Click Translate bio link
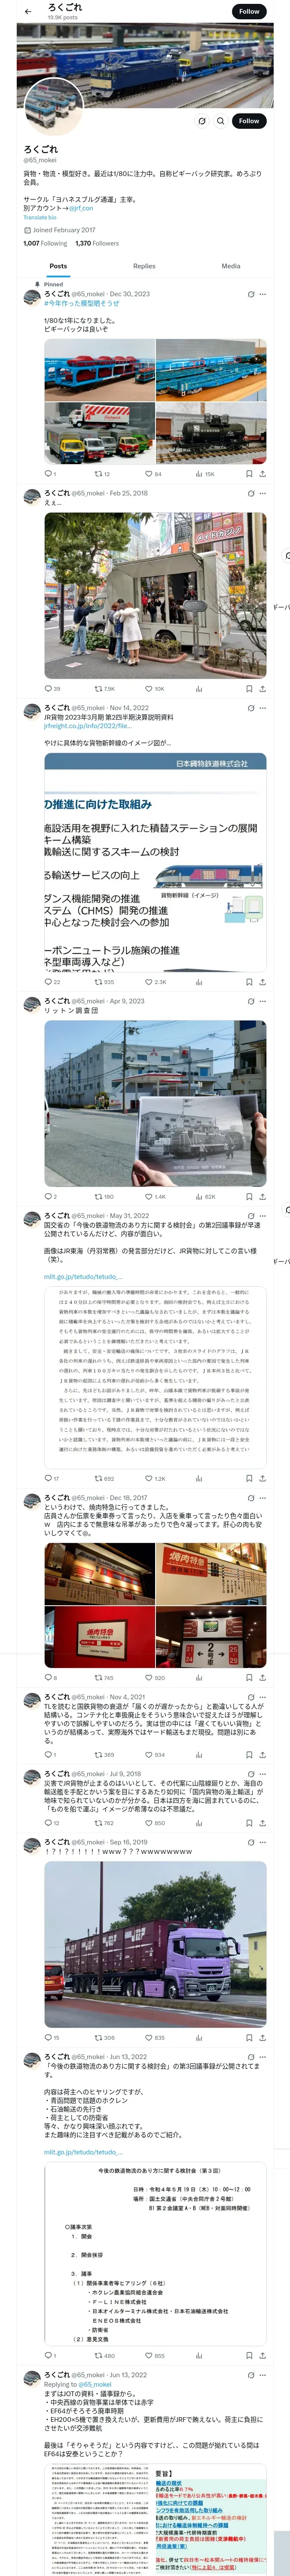The width and height of the screenshot is (290, 2576). 40,217
